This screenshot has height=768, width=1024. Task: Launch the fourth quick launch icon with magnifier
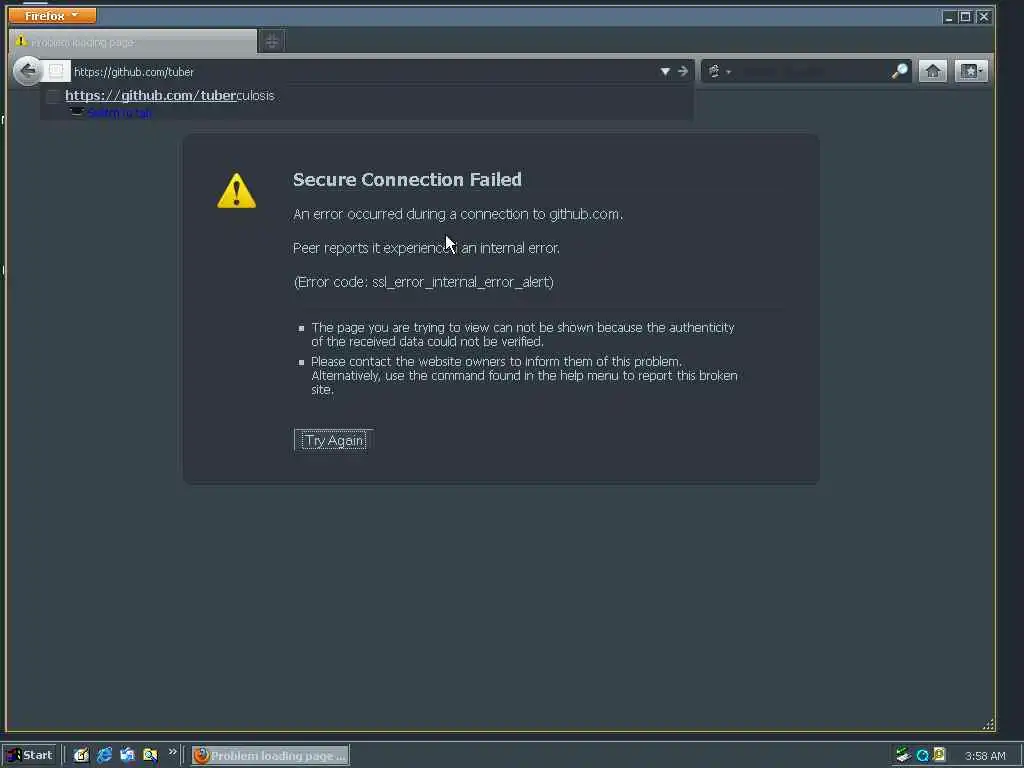coord(150,755)
